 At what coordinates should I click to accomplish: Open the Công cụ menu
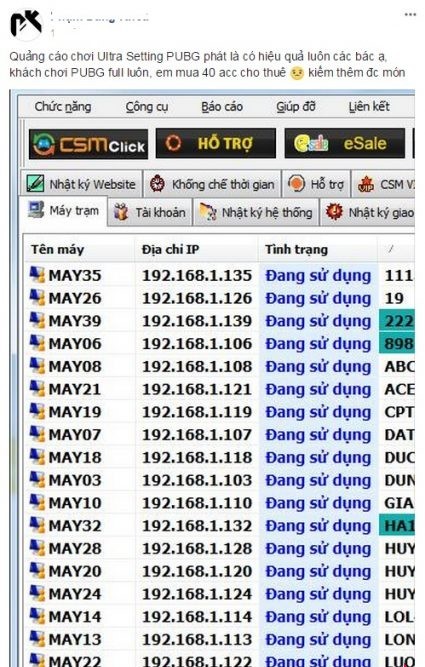pyautogui.click(x=147, y=107)
